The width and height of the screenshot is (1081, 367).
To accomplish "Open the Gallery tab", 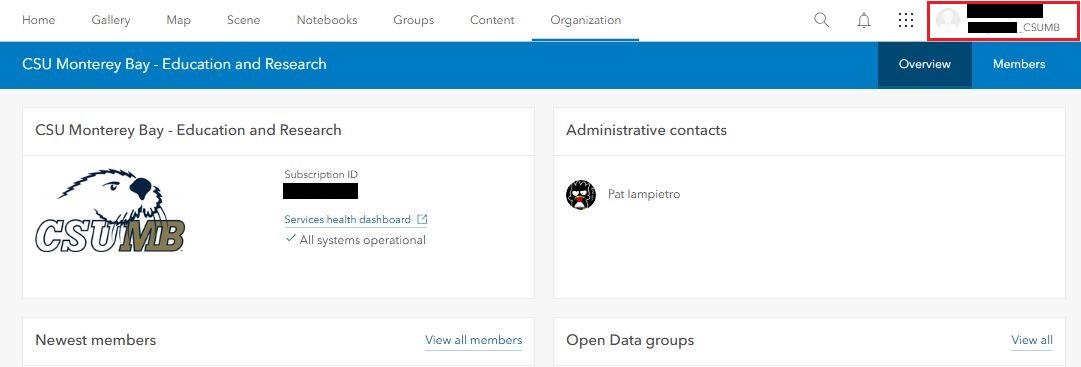I will coord(111,20).
